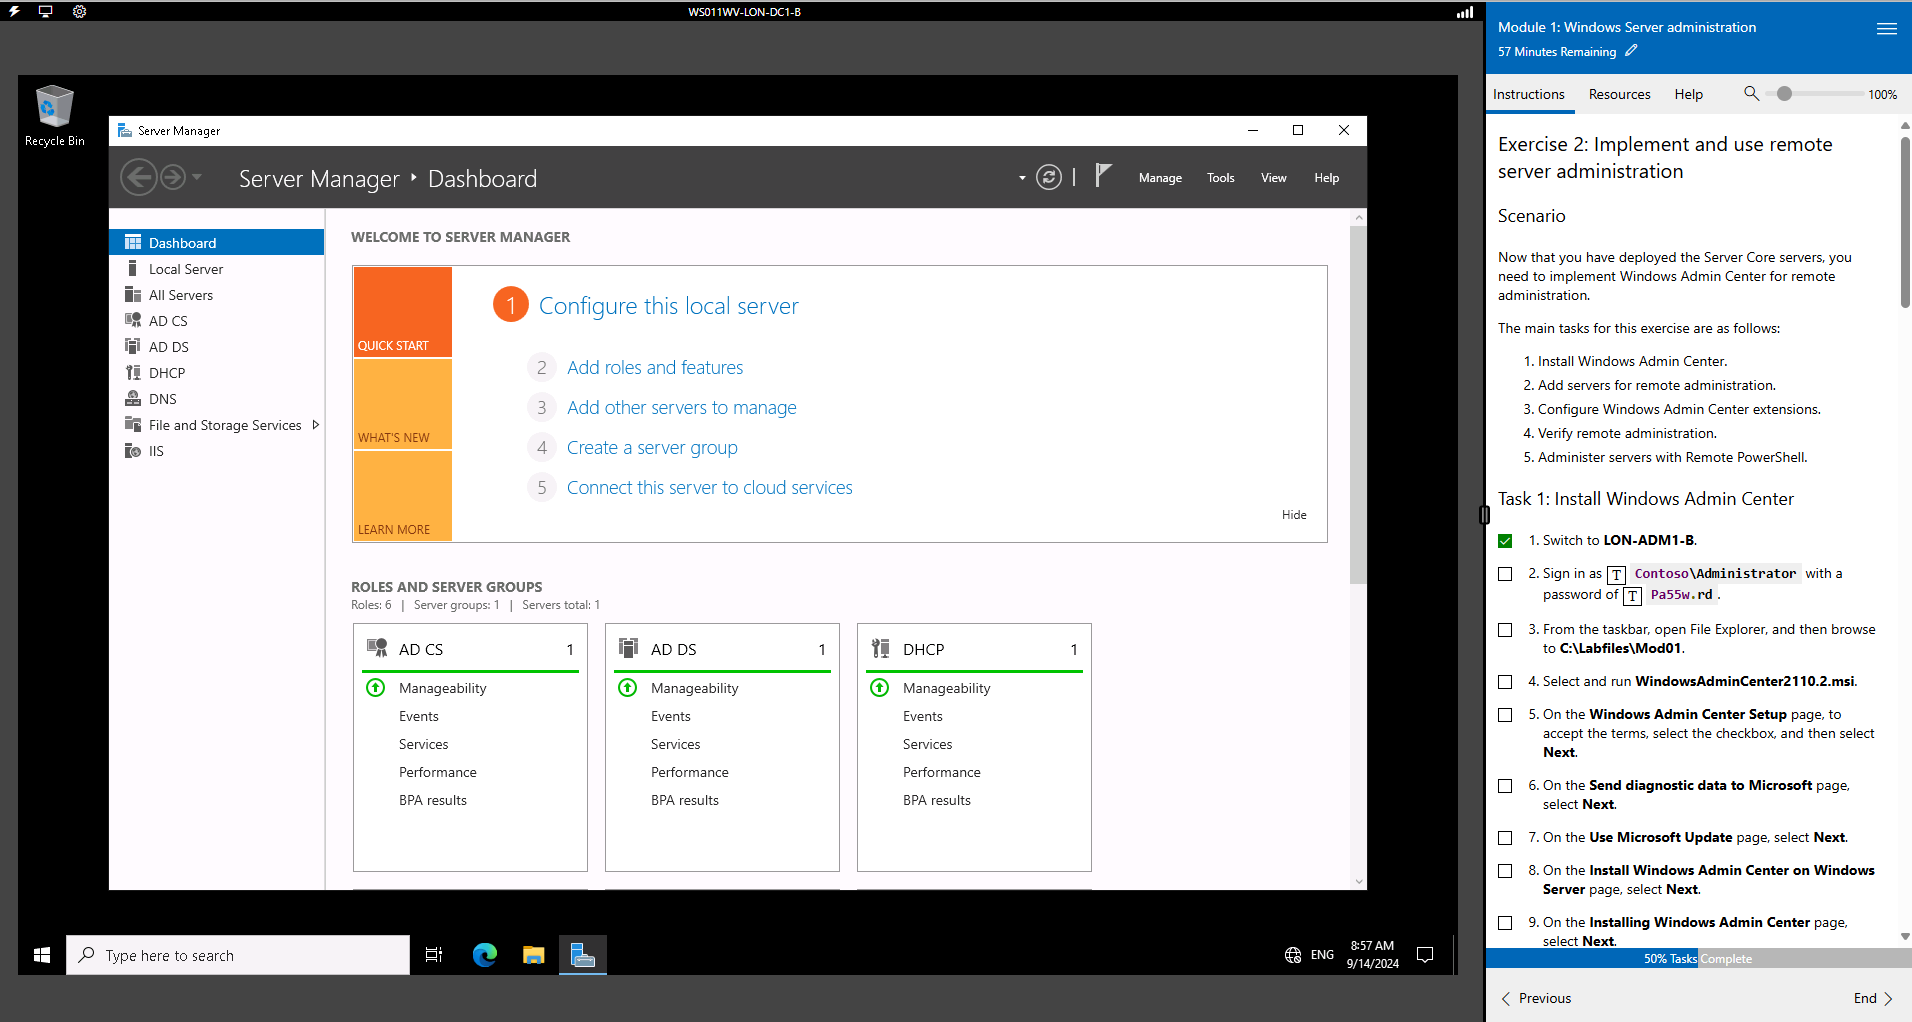Open the Server Manager Help menu
Image resolution: width=1912 pixels, height=1022 pixels.
(1326, 177)
